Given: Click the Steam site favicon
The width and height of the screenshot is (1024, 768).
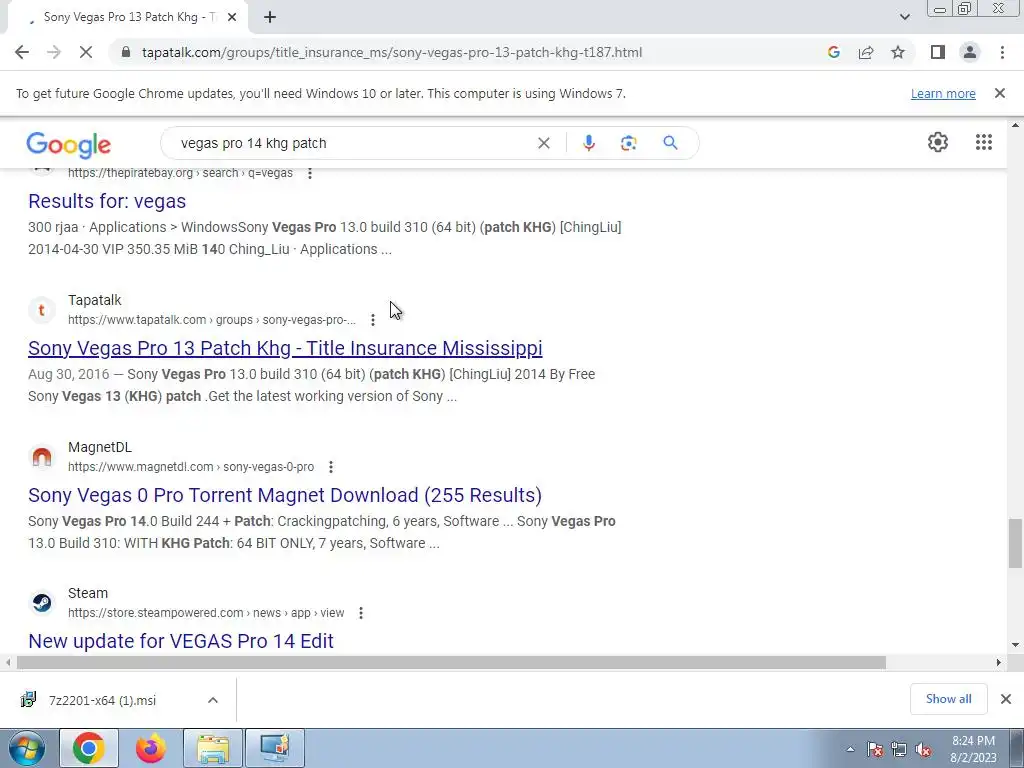Looking at the screenshot, I should point(42,602).
